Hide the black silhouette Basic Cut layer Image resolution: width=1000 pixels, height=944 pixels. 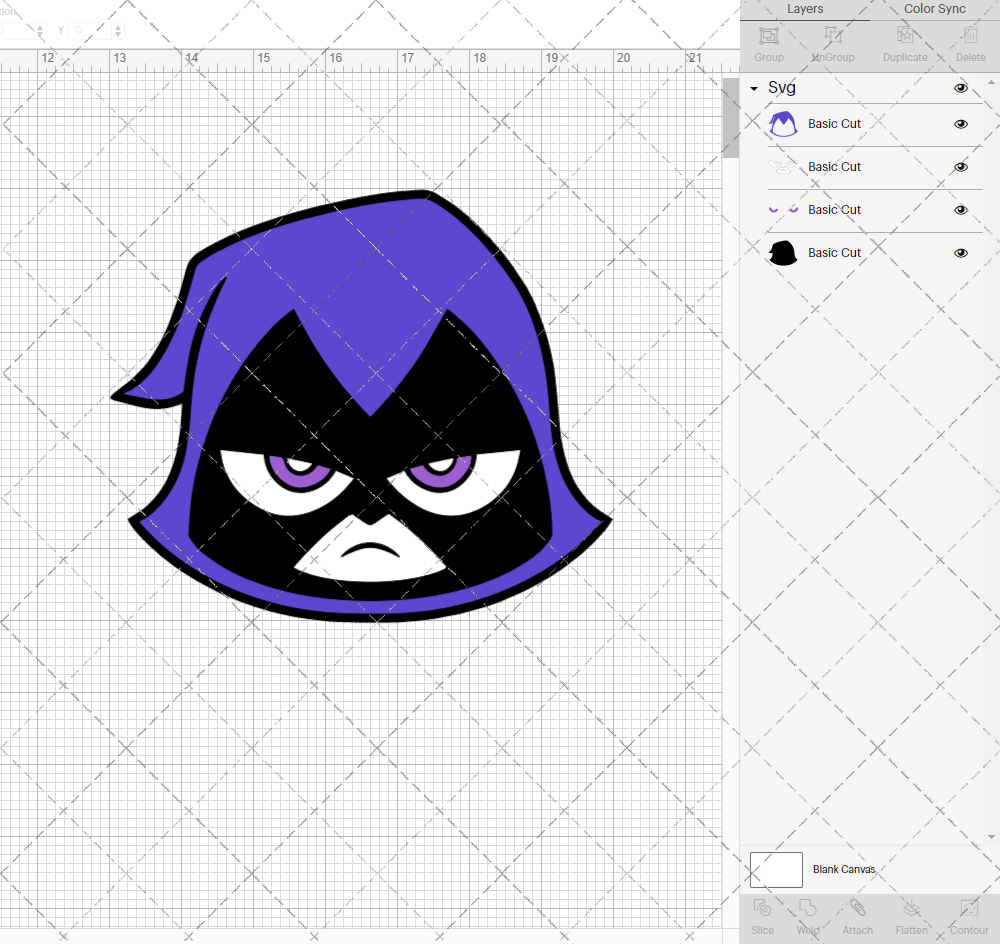(x=960, y=253)
